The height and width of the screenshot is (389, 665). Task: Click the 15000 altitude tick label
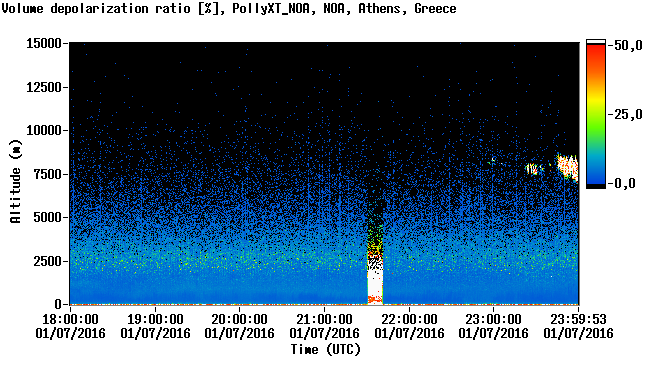point(44,43)
